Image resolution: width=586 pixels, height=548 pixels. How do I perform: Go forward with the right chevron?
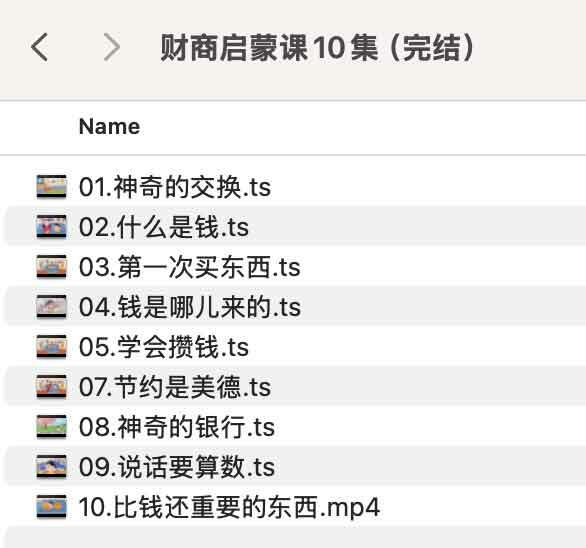coord(111,47)
